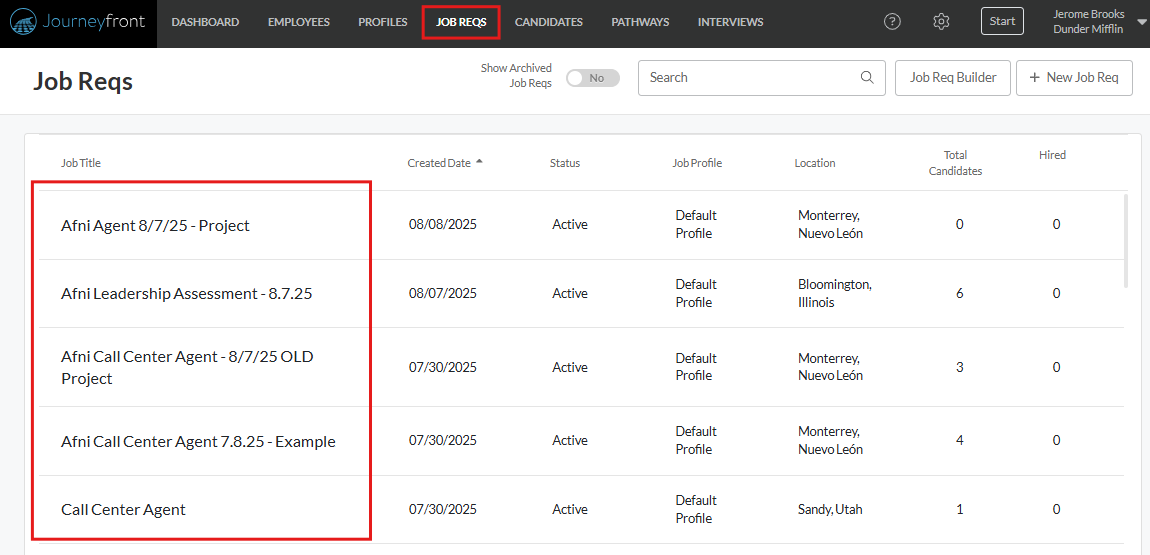The height and width of the screenshot is (555, 1150).
Task: Click the 08/07/2025 created date
Action: pos(443,293)
